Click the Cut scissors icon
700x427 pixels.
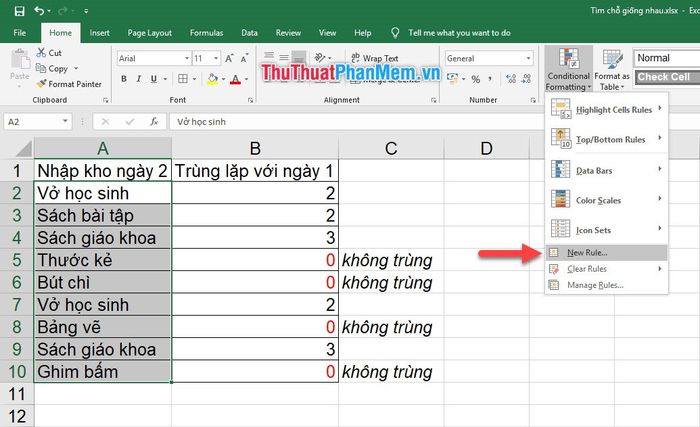(x=42, y=53)
